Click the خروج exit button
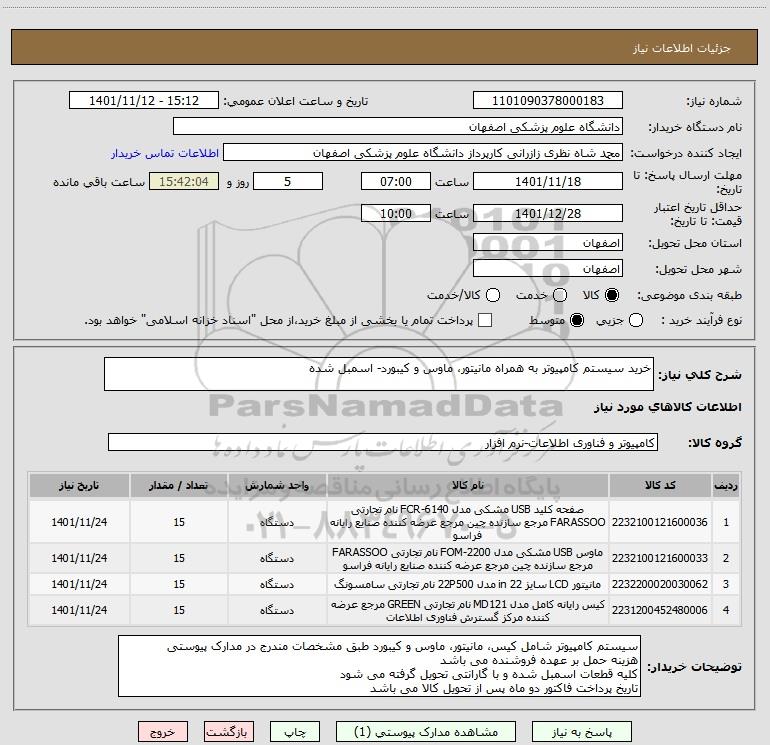Screen dimensions: 770x745 pyautogui.click(x=163, y=732)
